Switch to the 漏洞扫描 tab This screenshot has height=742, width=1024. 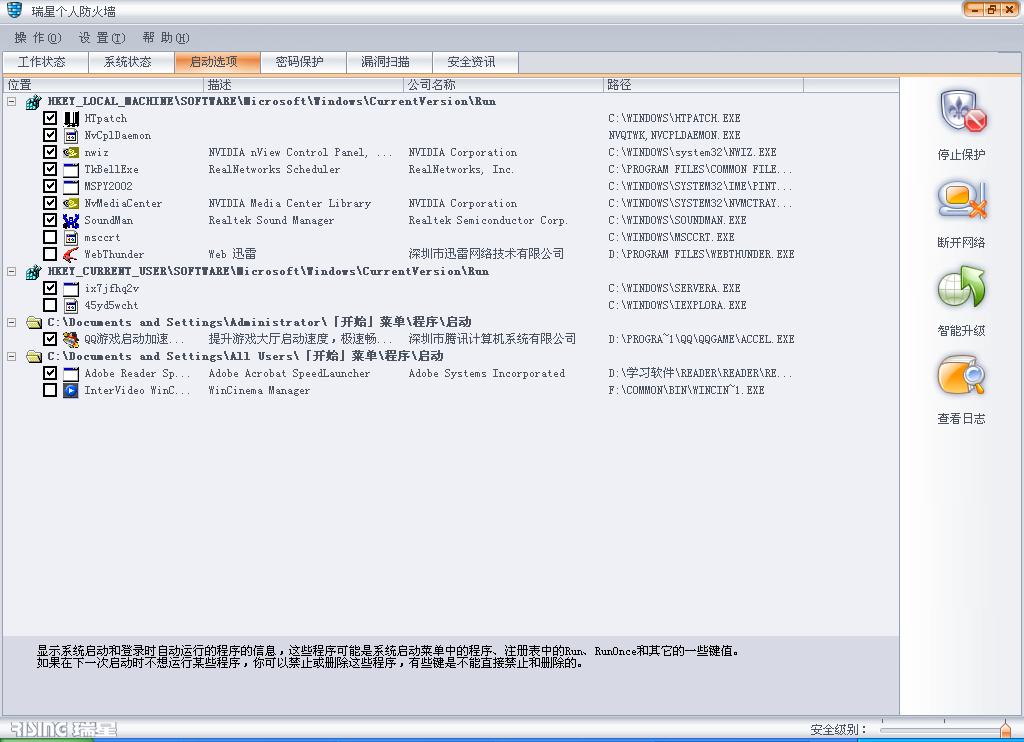[389, 62]
